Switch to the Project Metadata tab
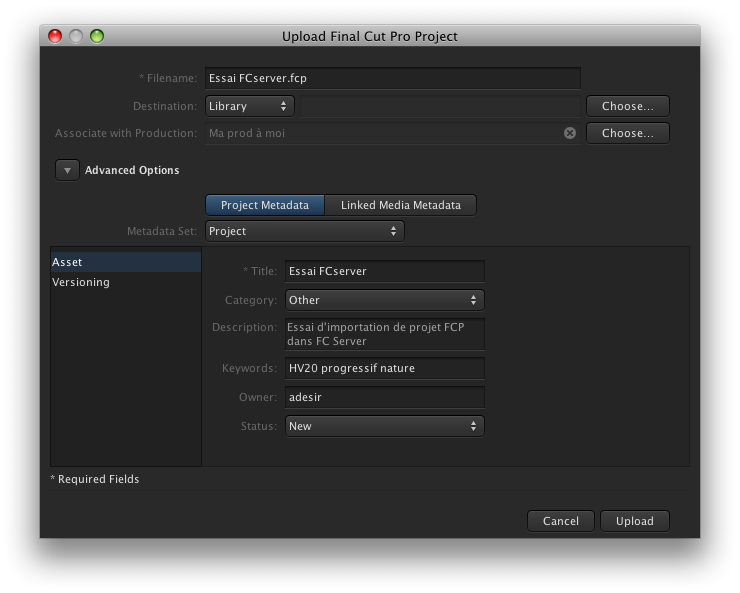The width and height of the screenshot is (740, 593). (x=265, y=205)
